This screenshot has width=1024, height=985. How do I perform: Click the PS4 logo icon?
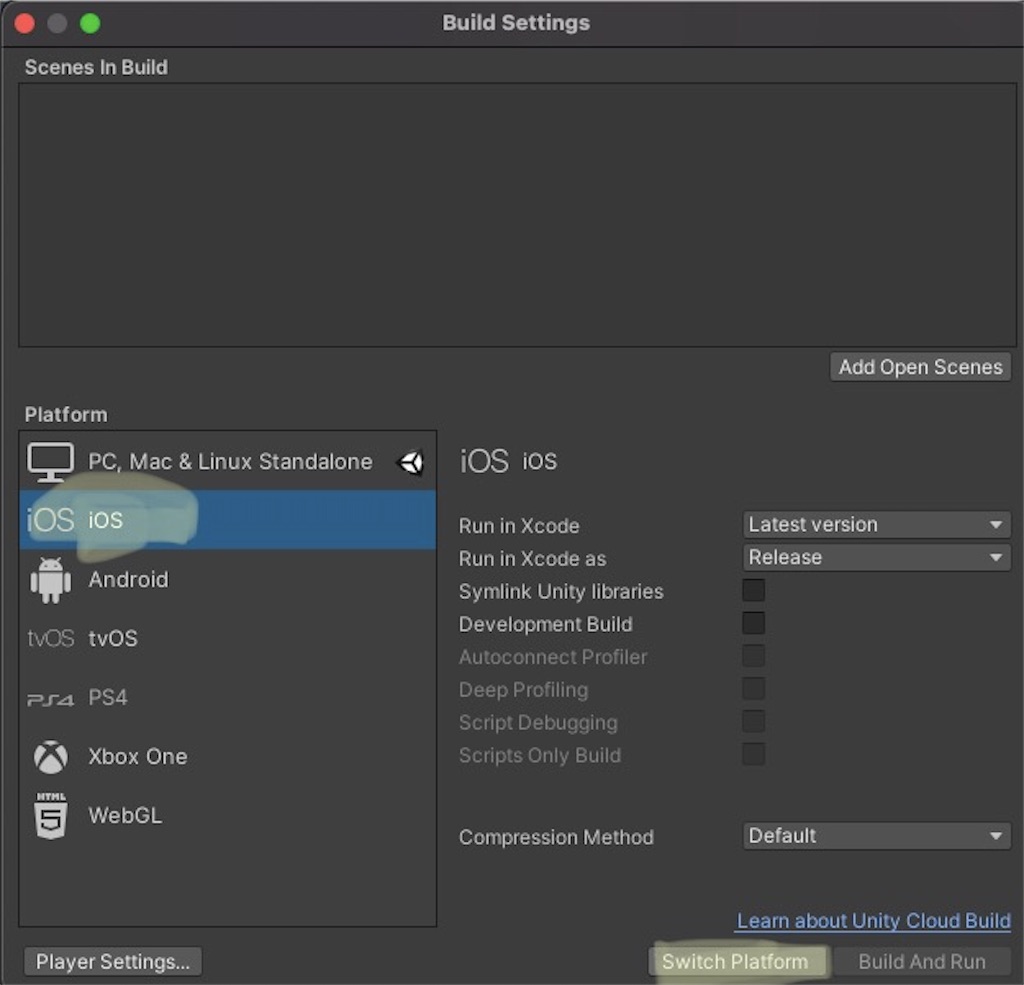pos(50,700)
